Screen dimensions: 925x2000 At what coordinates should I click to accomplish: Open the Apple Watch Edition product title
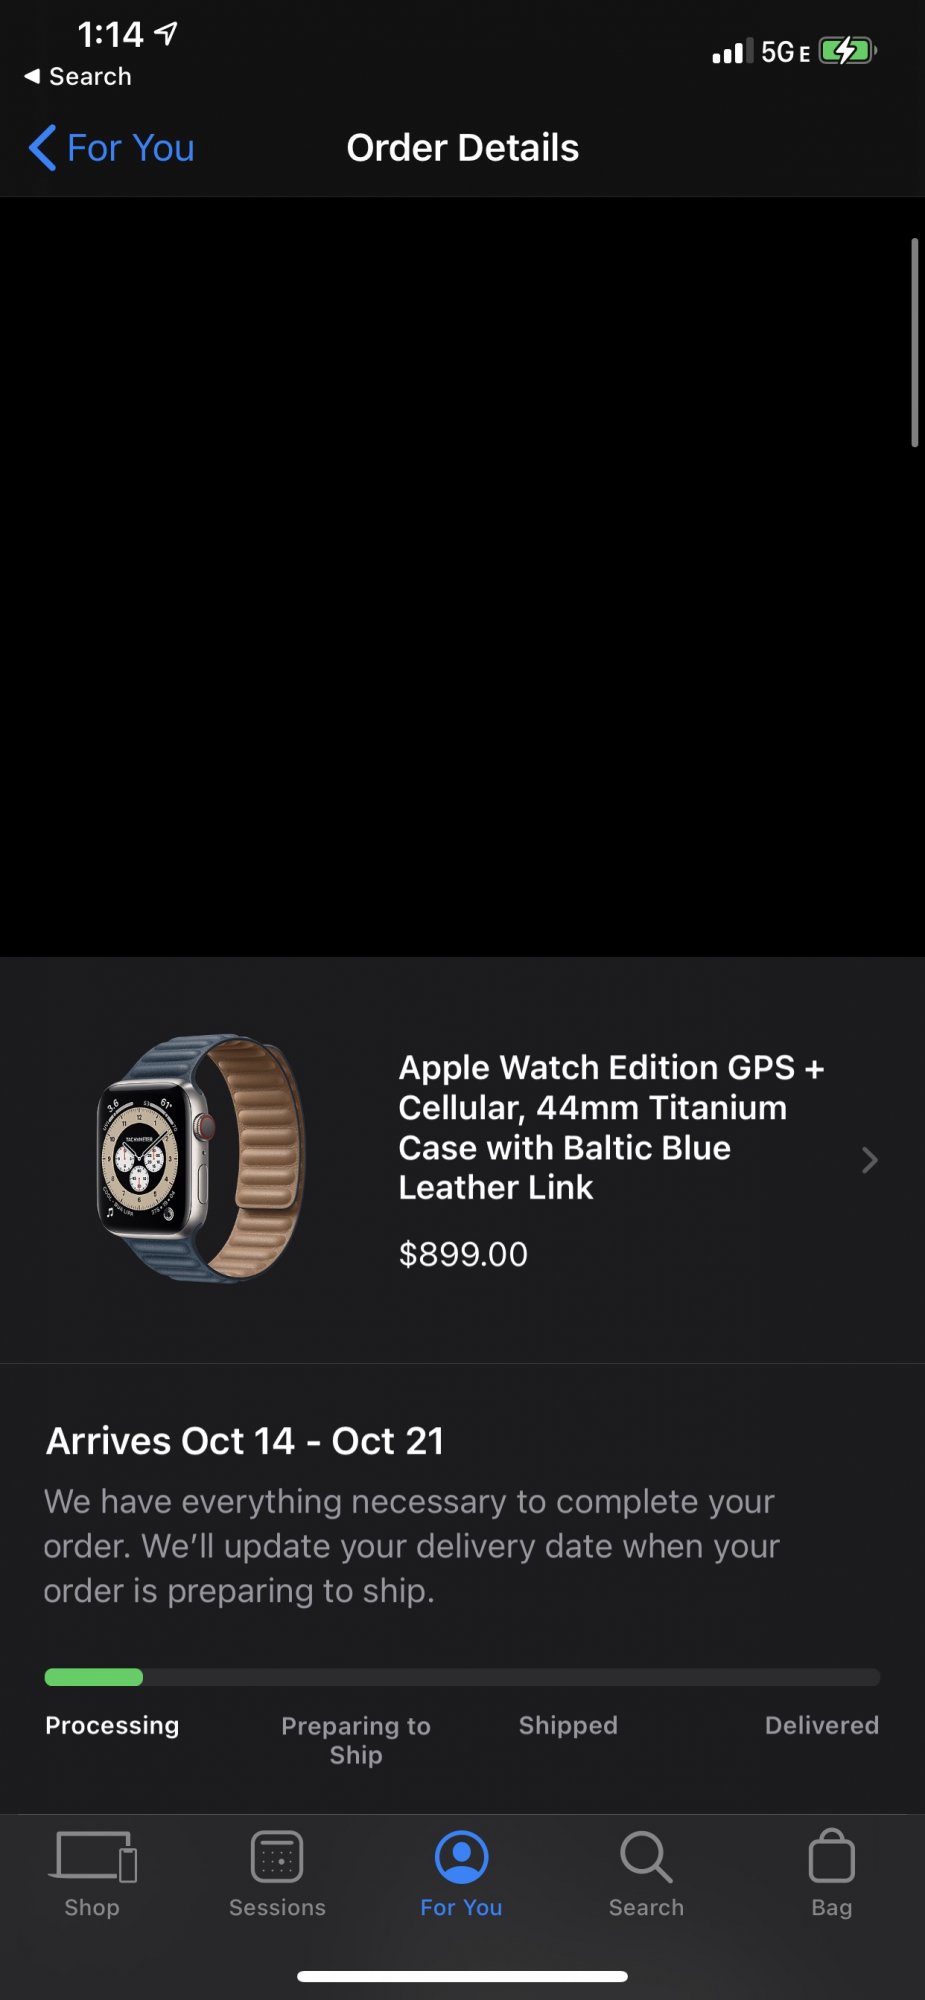coord(611,1127)
